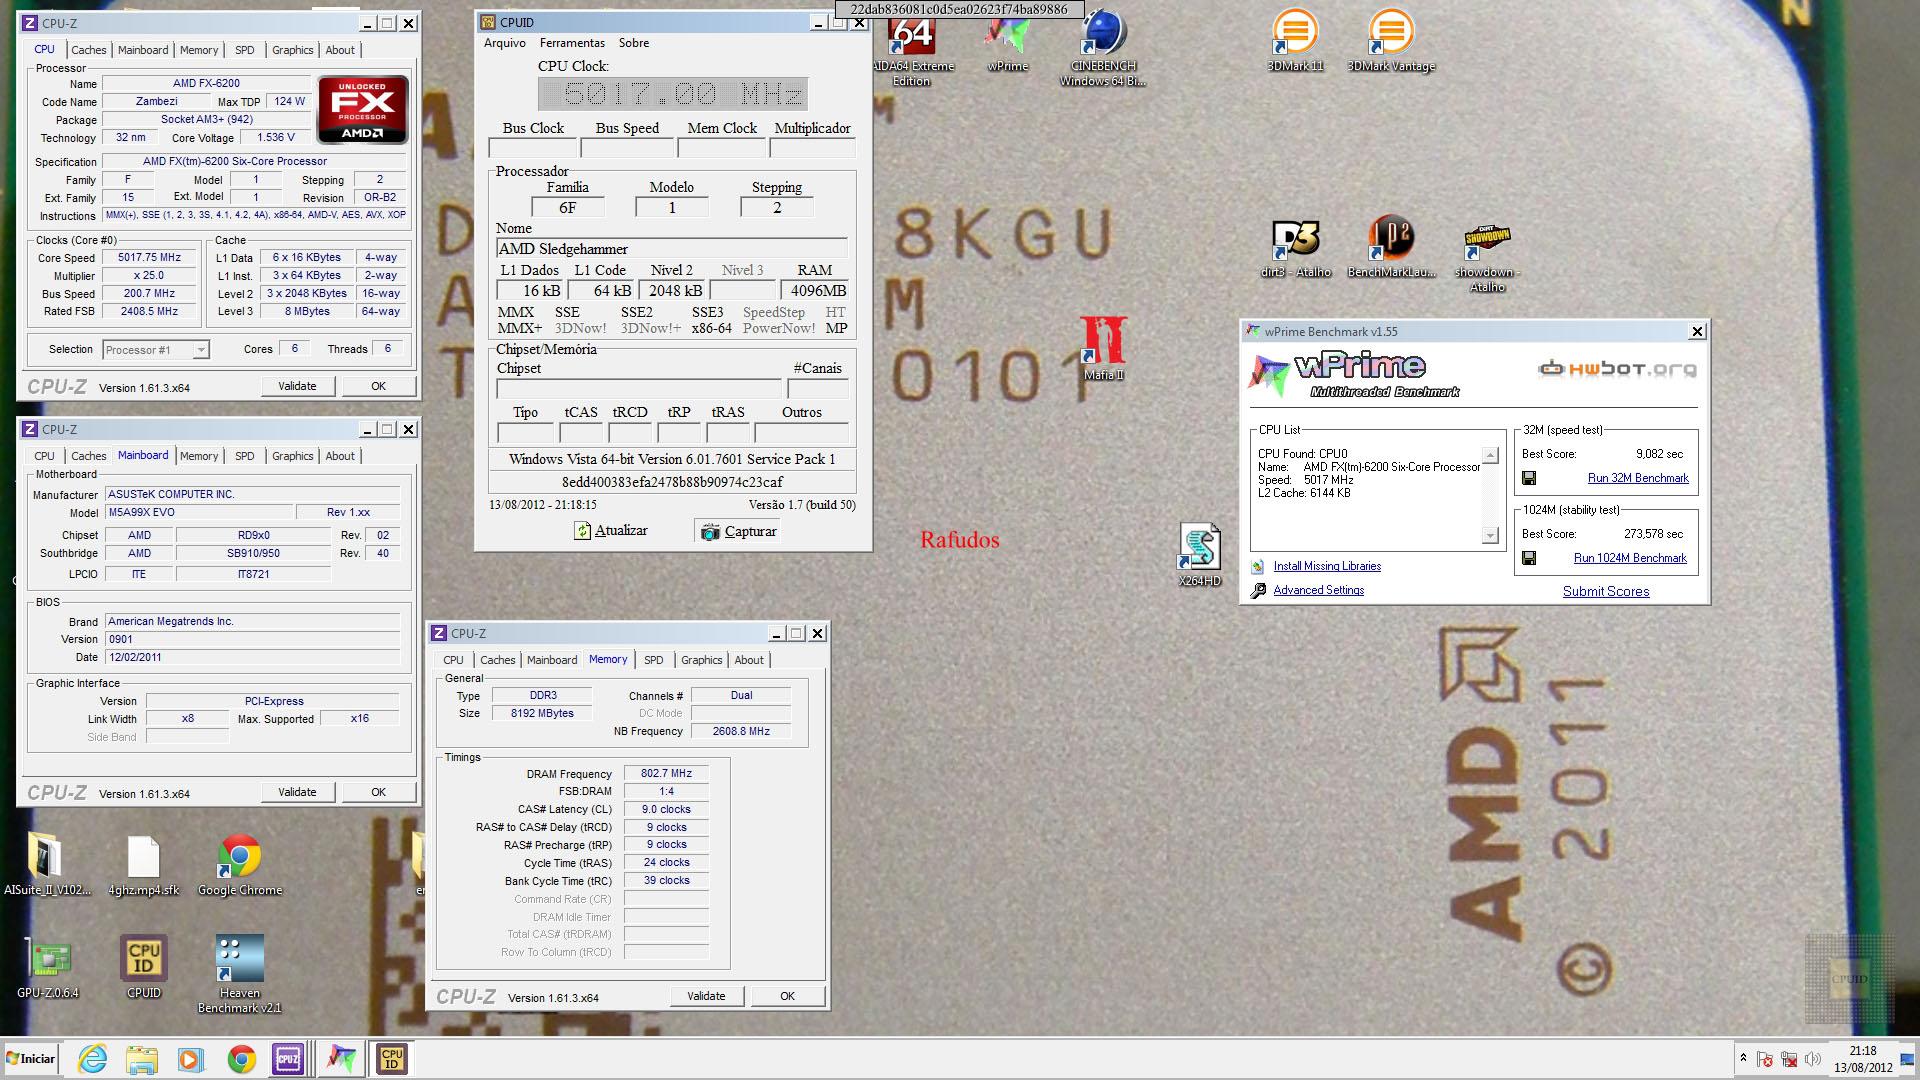
Task: Open AISuite_II_V102 folder icon
Action: click(x=47, y=863)
